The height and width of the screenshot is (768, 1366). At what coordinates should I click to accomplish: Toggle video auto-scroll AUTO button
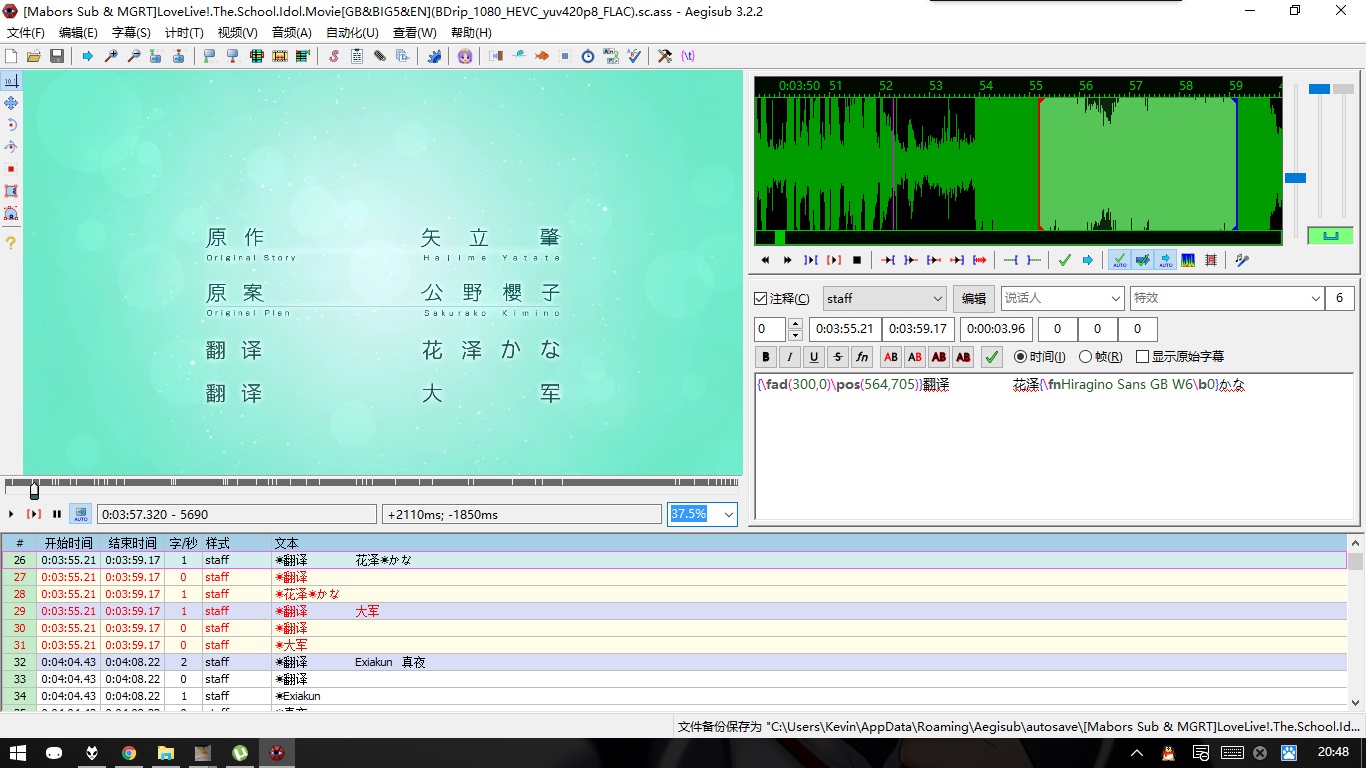(x=80, y=514)
